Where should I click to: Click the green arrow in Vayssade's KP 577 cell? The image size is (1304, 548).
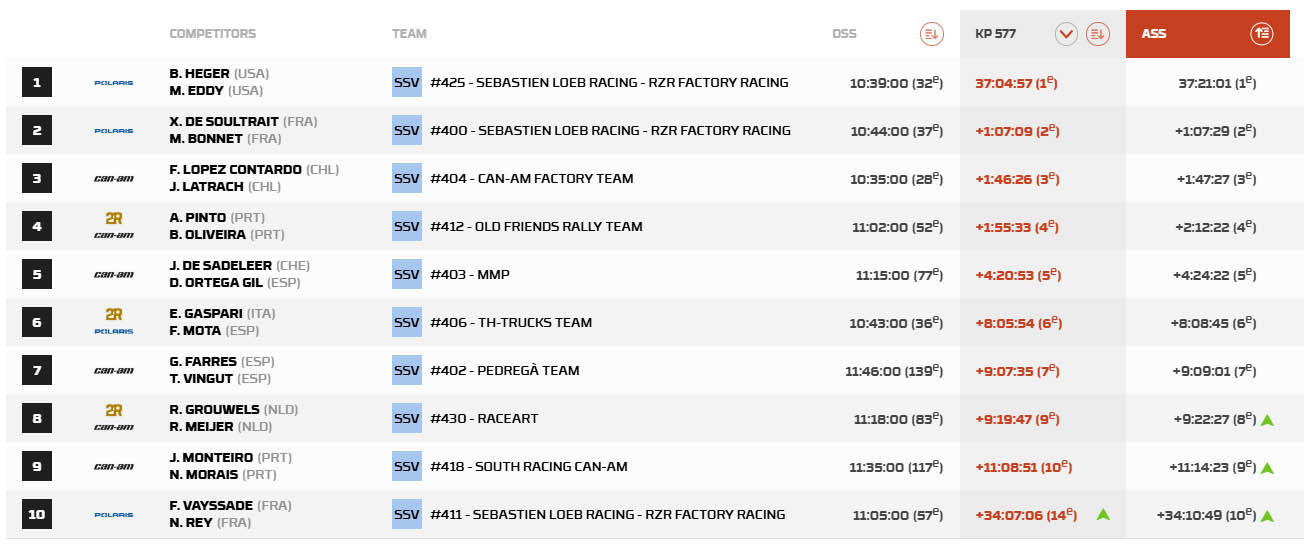pos(1103,515)
